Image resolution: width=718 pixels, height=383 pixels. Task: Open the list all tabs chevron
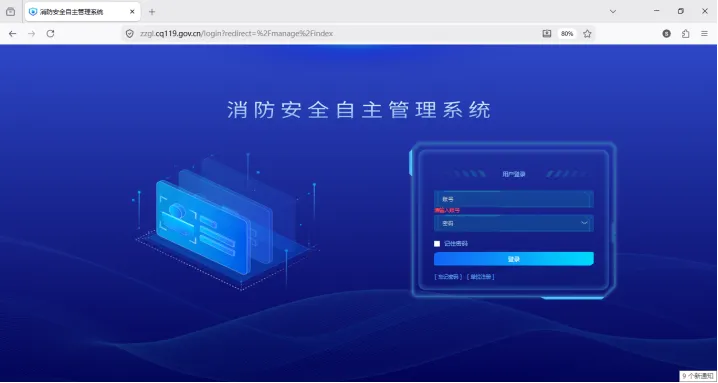click(x=613, y=11)
